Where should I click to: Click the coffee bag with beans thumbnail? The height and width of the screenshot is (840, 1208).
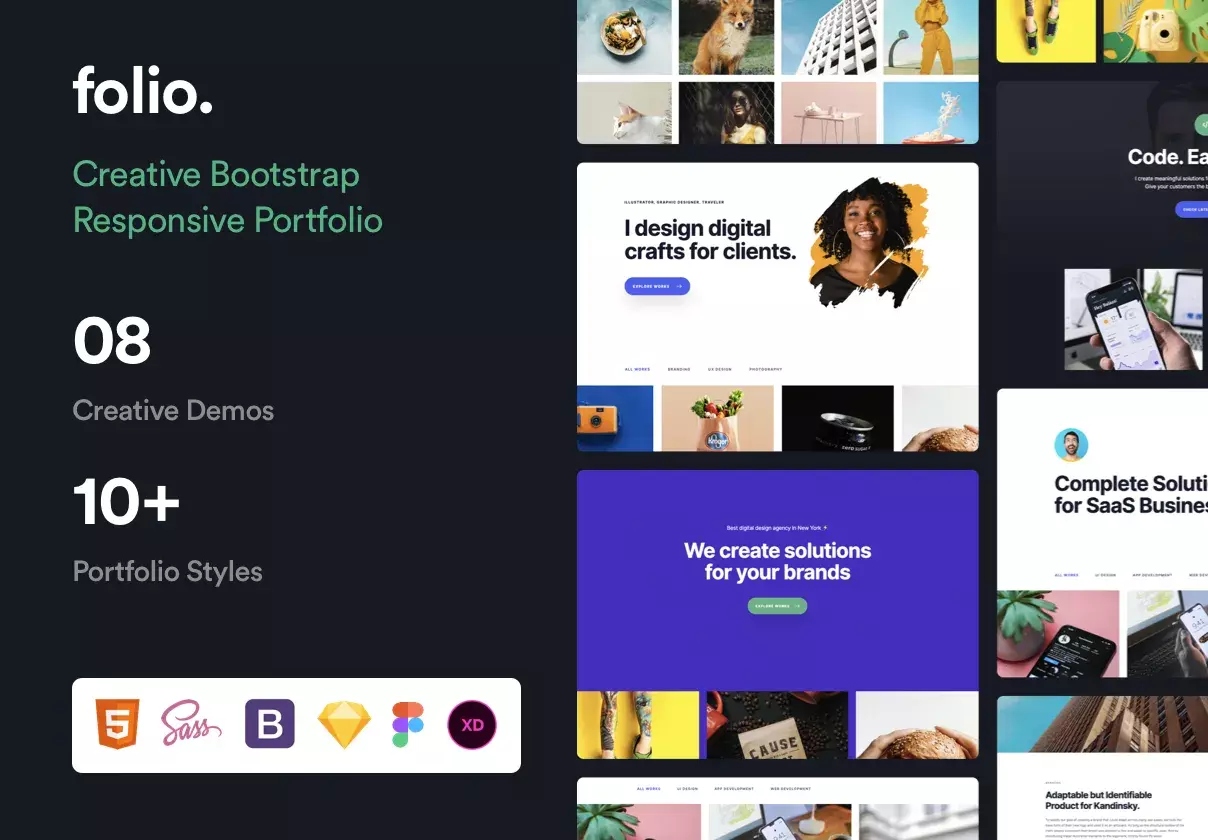click(776, 725)
